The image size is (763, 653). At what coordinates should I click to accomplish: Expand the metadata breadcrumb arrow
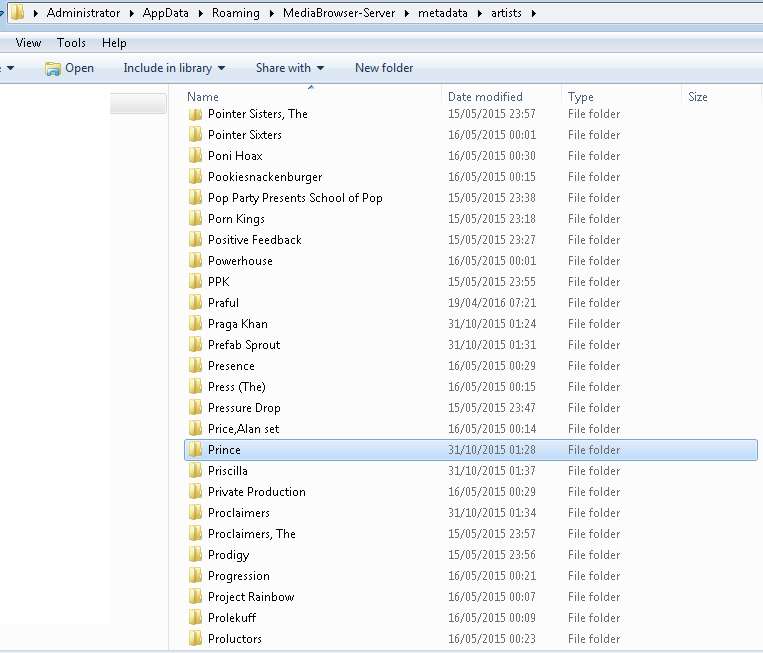(479, 14)
